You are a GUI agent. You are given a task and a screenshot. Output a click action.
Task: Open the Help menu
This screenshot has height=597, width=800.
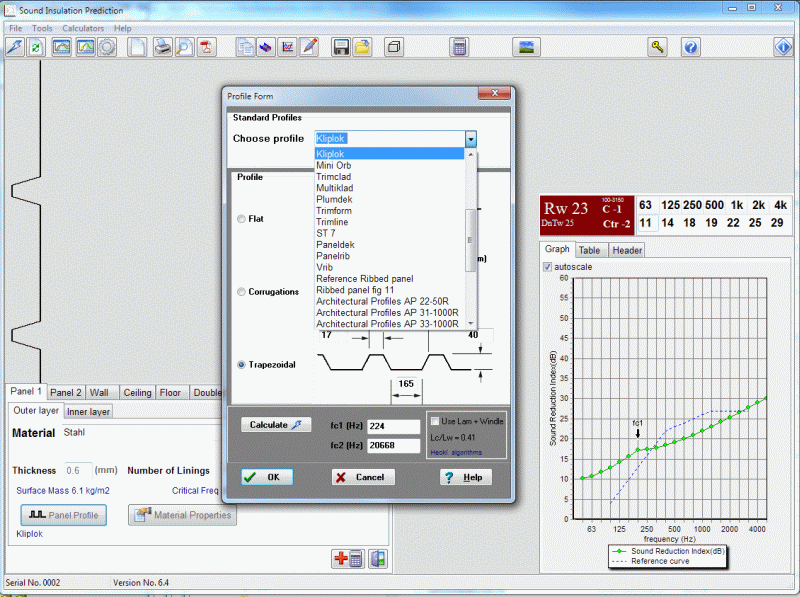(122, 29)
